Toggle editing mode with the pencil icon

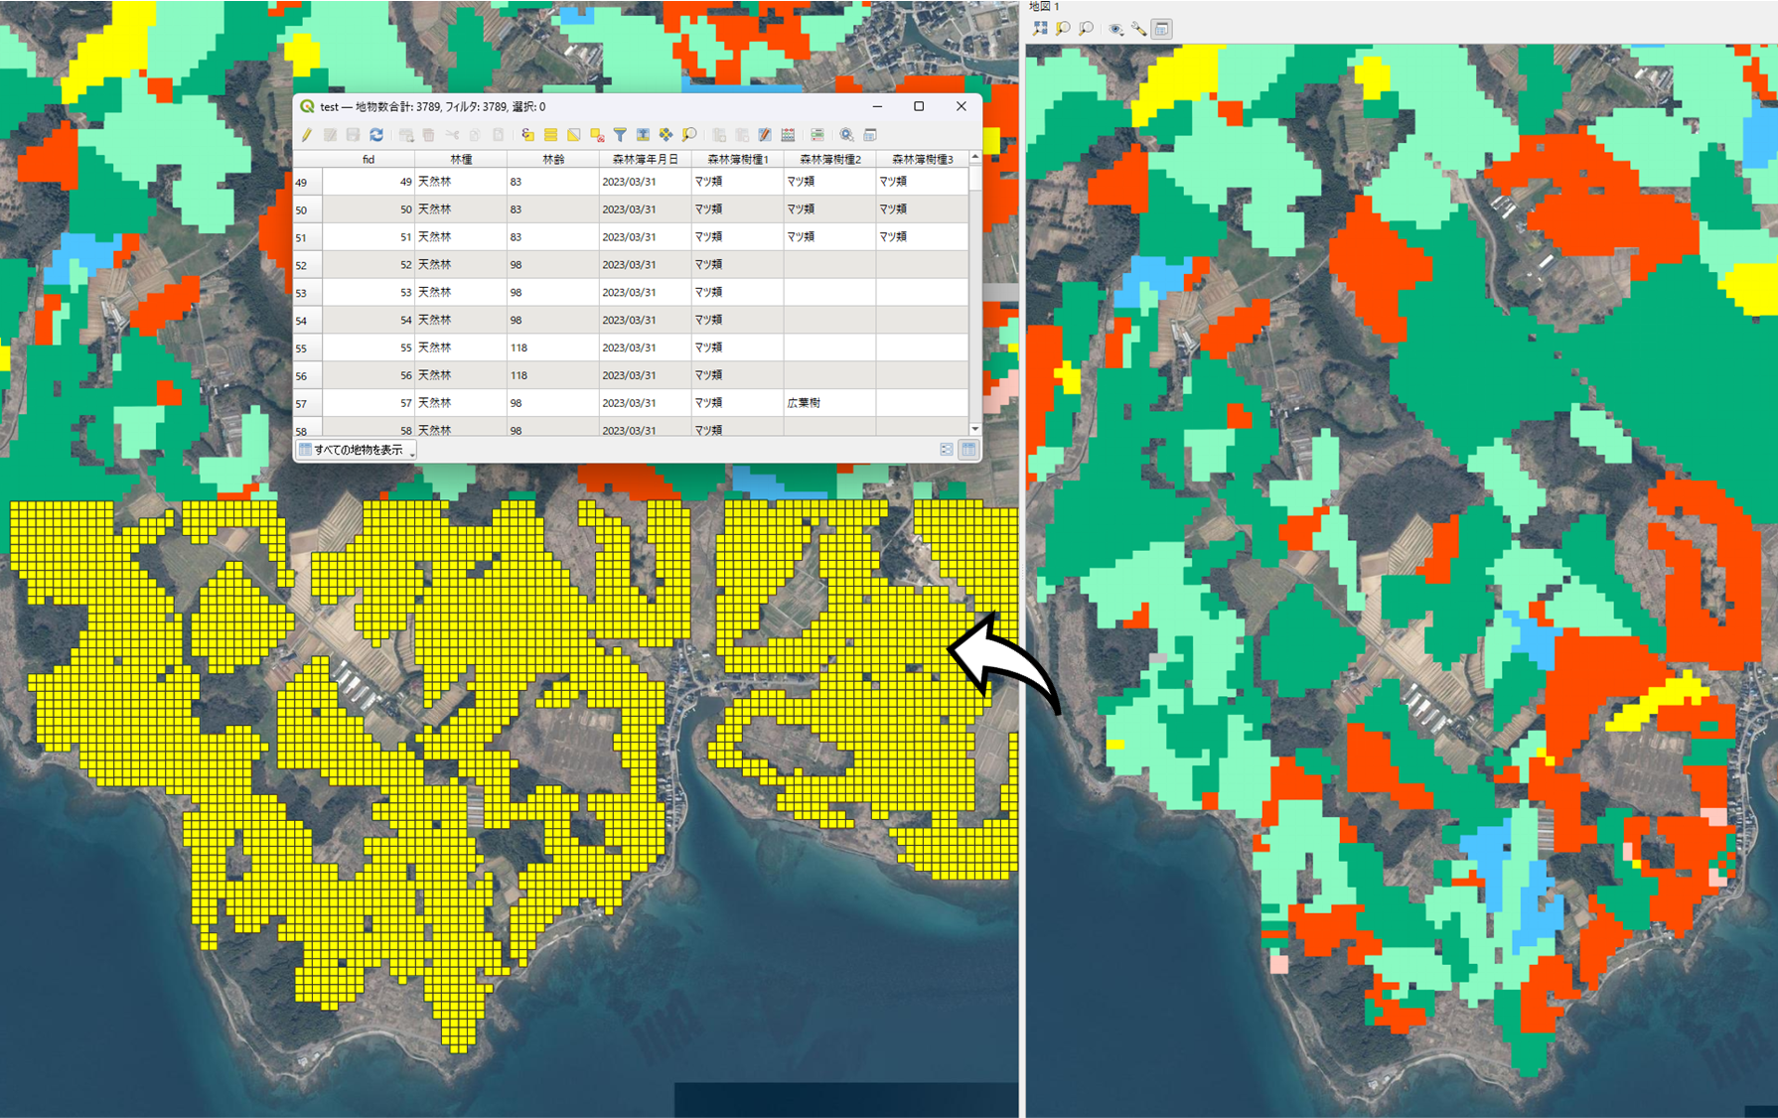pyautogui.click(x=307, y=135)
